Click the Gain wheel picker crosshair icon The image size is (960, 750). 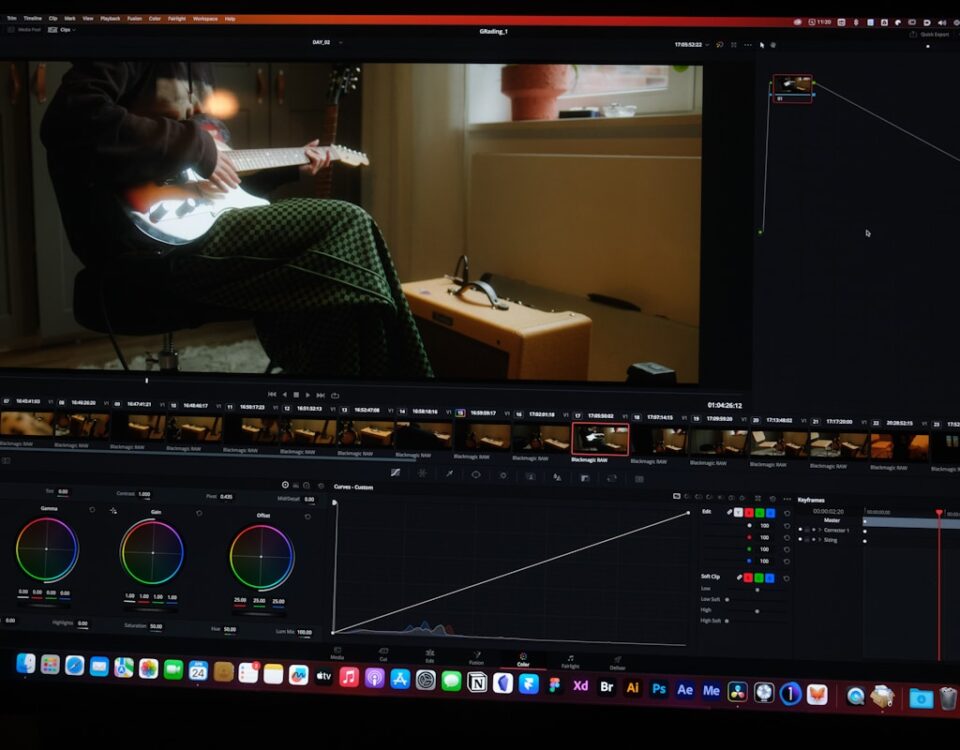coord(113,510)
